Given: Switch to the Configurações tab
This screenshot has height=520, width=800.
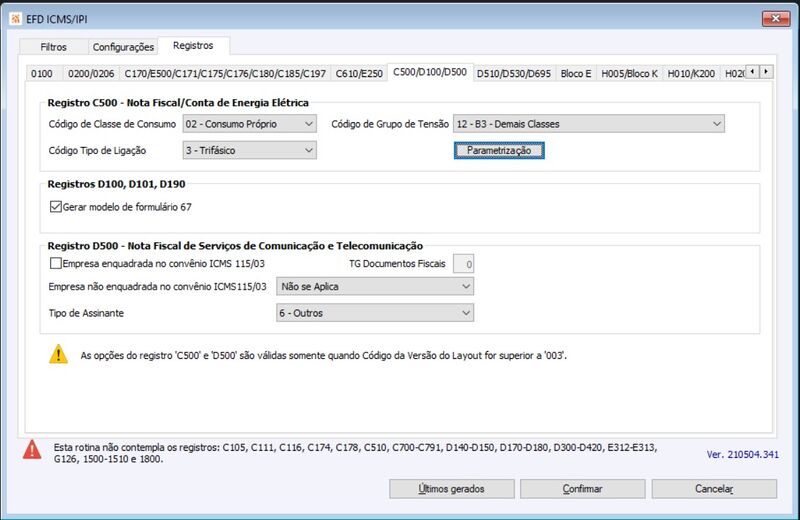Looking at the screenshot, I should pos(123,47).
